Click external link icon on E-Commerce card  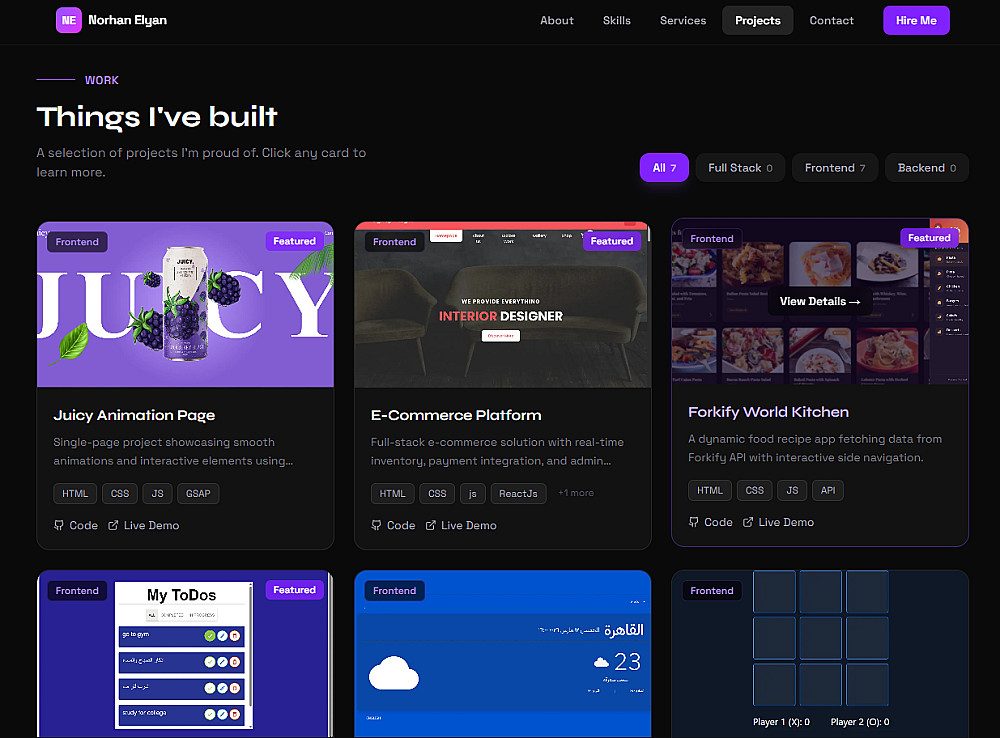(430, 526)
